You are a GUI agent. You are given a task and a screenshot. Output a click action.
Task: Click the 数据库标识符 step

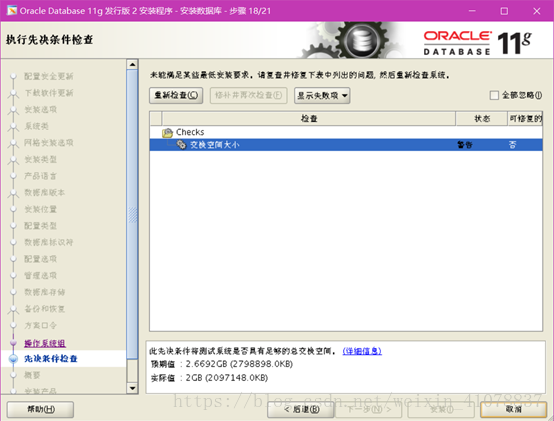[48, 242]
